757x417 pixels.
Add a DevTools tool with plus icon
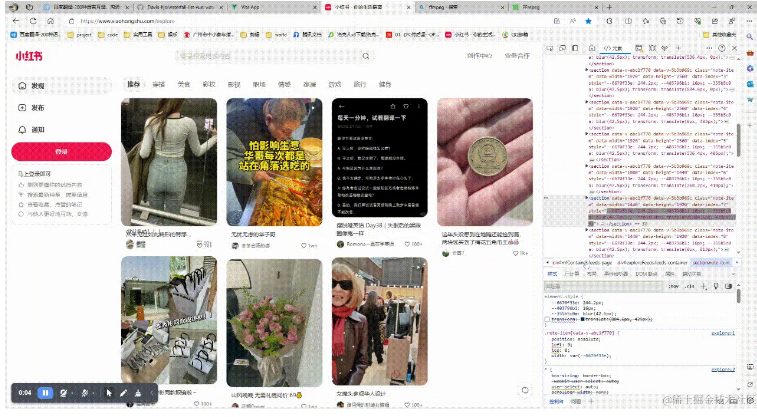tap(678, 48)
